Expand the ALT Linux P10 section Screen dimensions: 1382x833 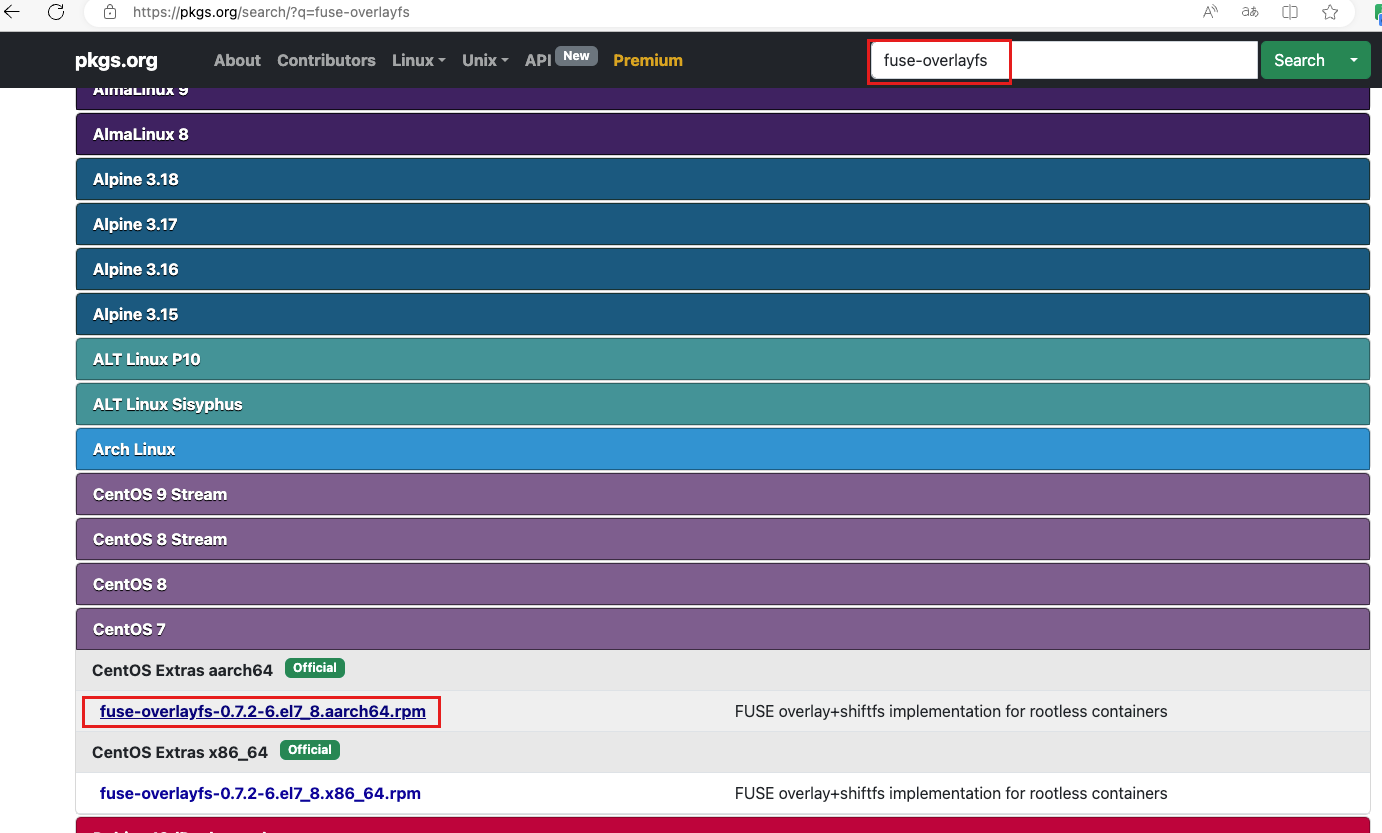point(722,359)
